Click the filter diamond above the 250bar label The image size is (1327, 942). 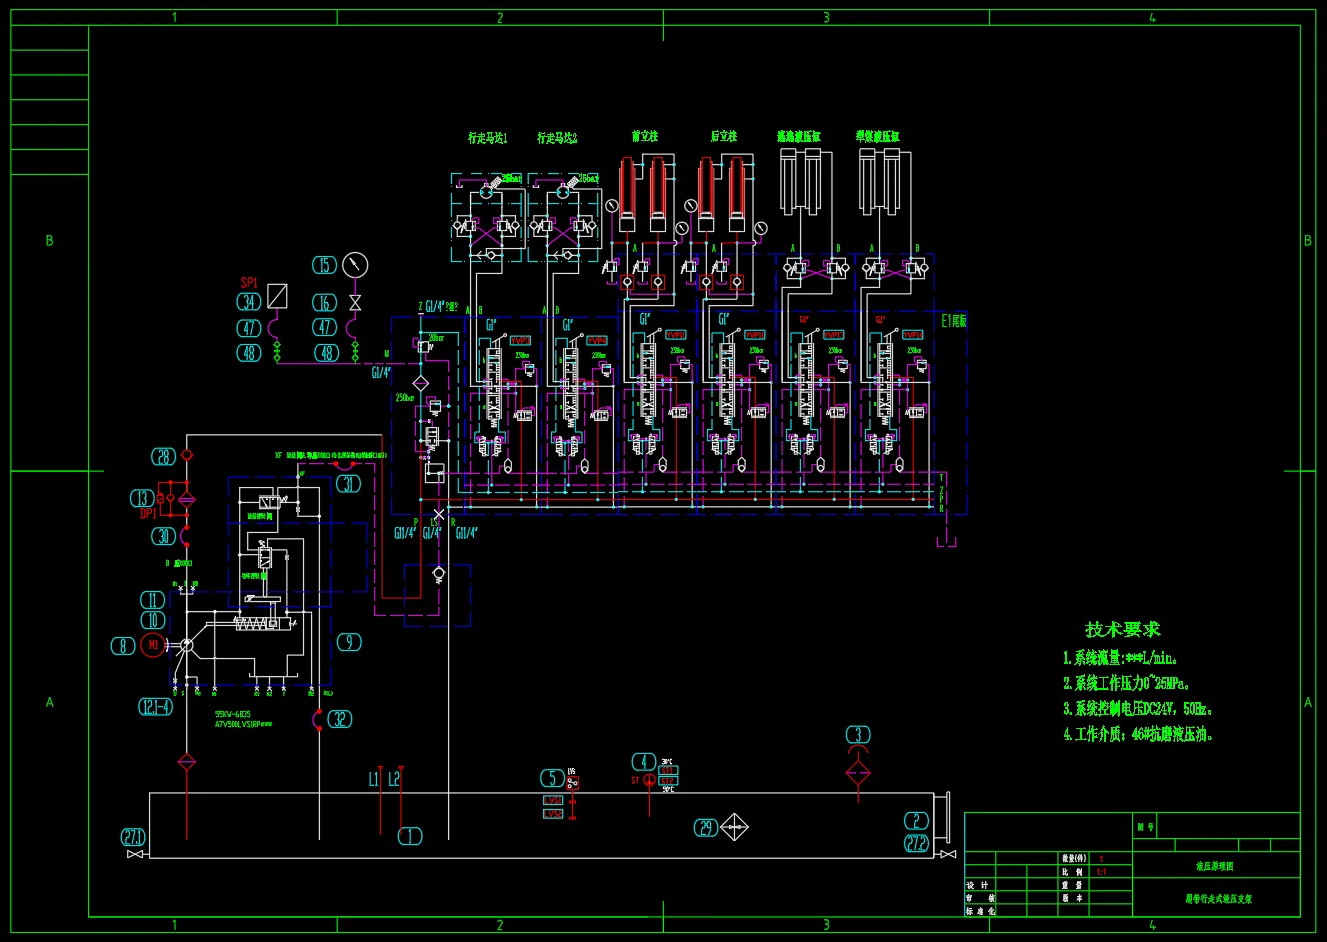(420, 382)
